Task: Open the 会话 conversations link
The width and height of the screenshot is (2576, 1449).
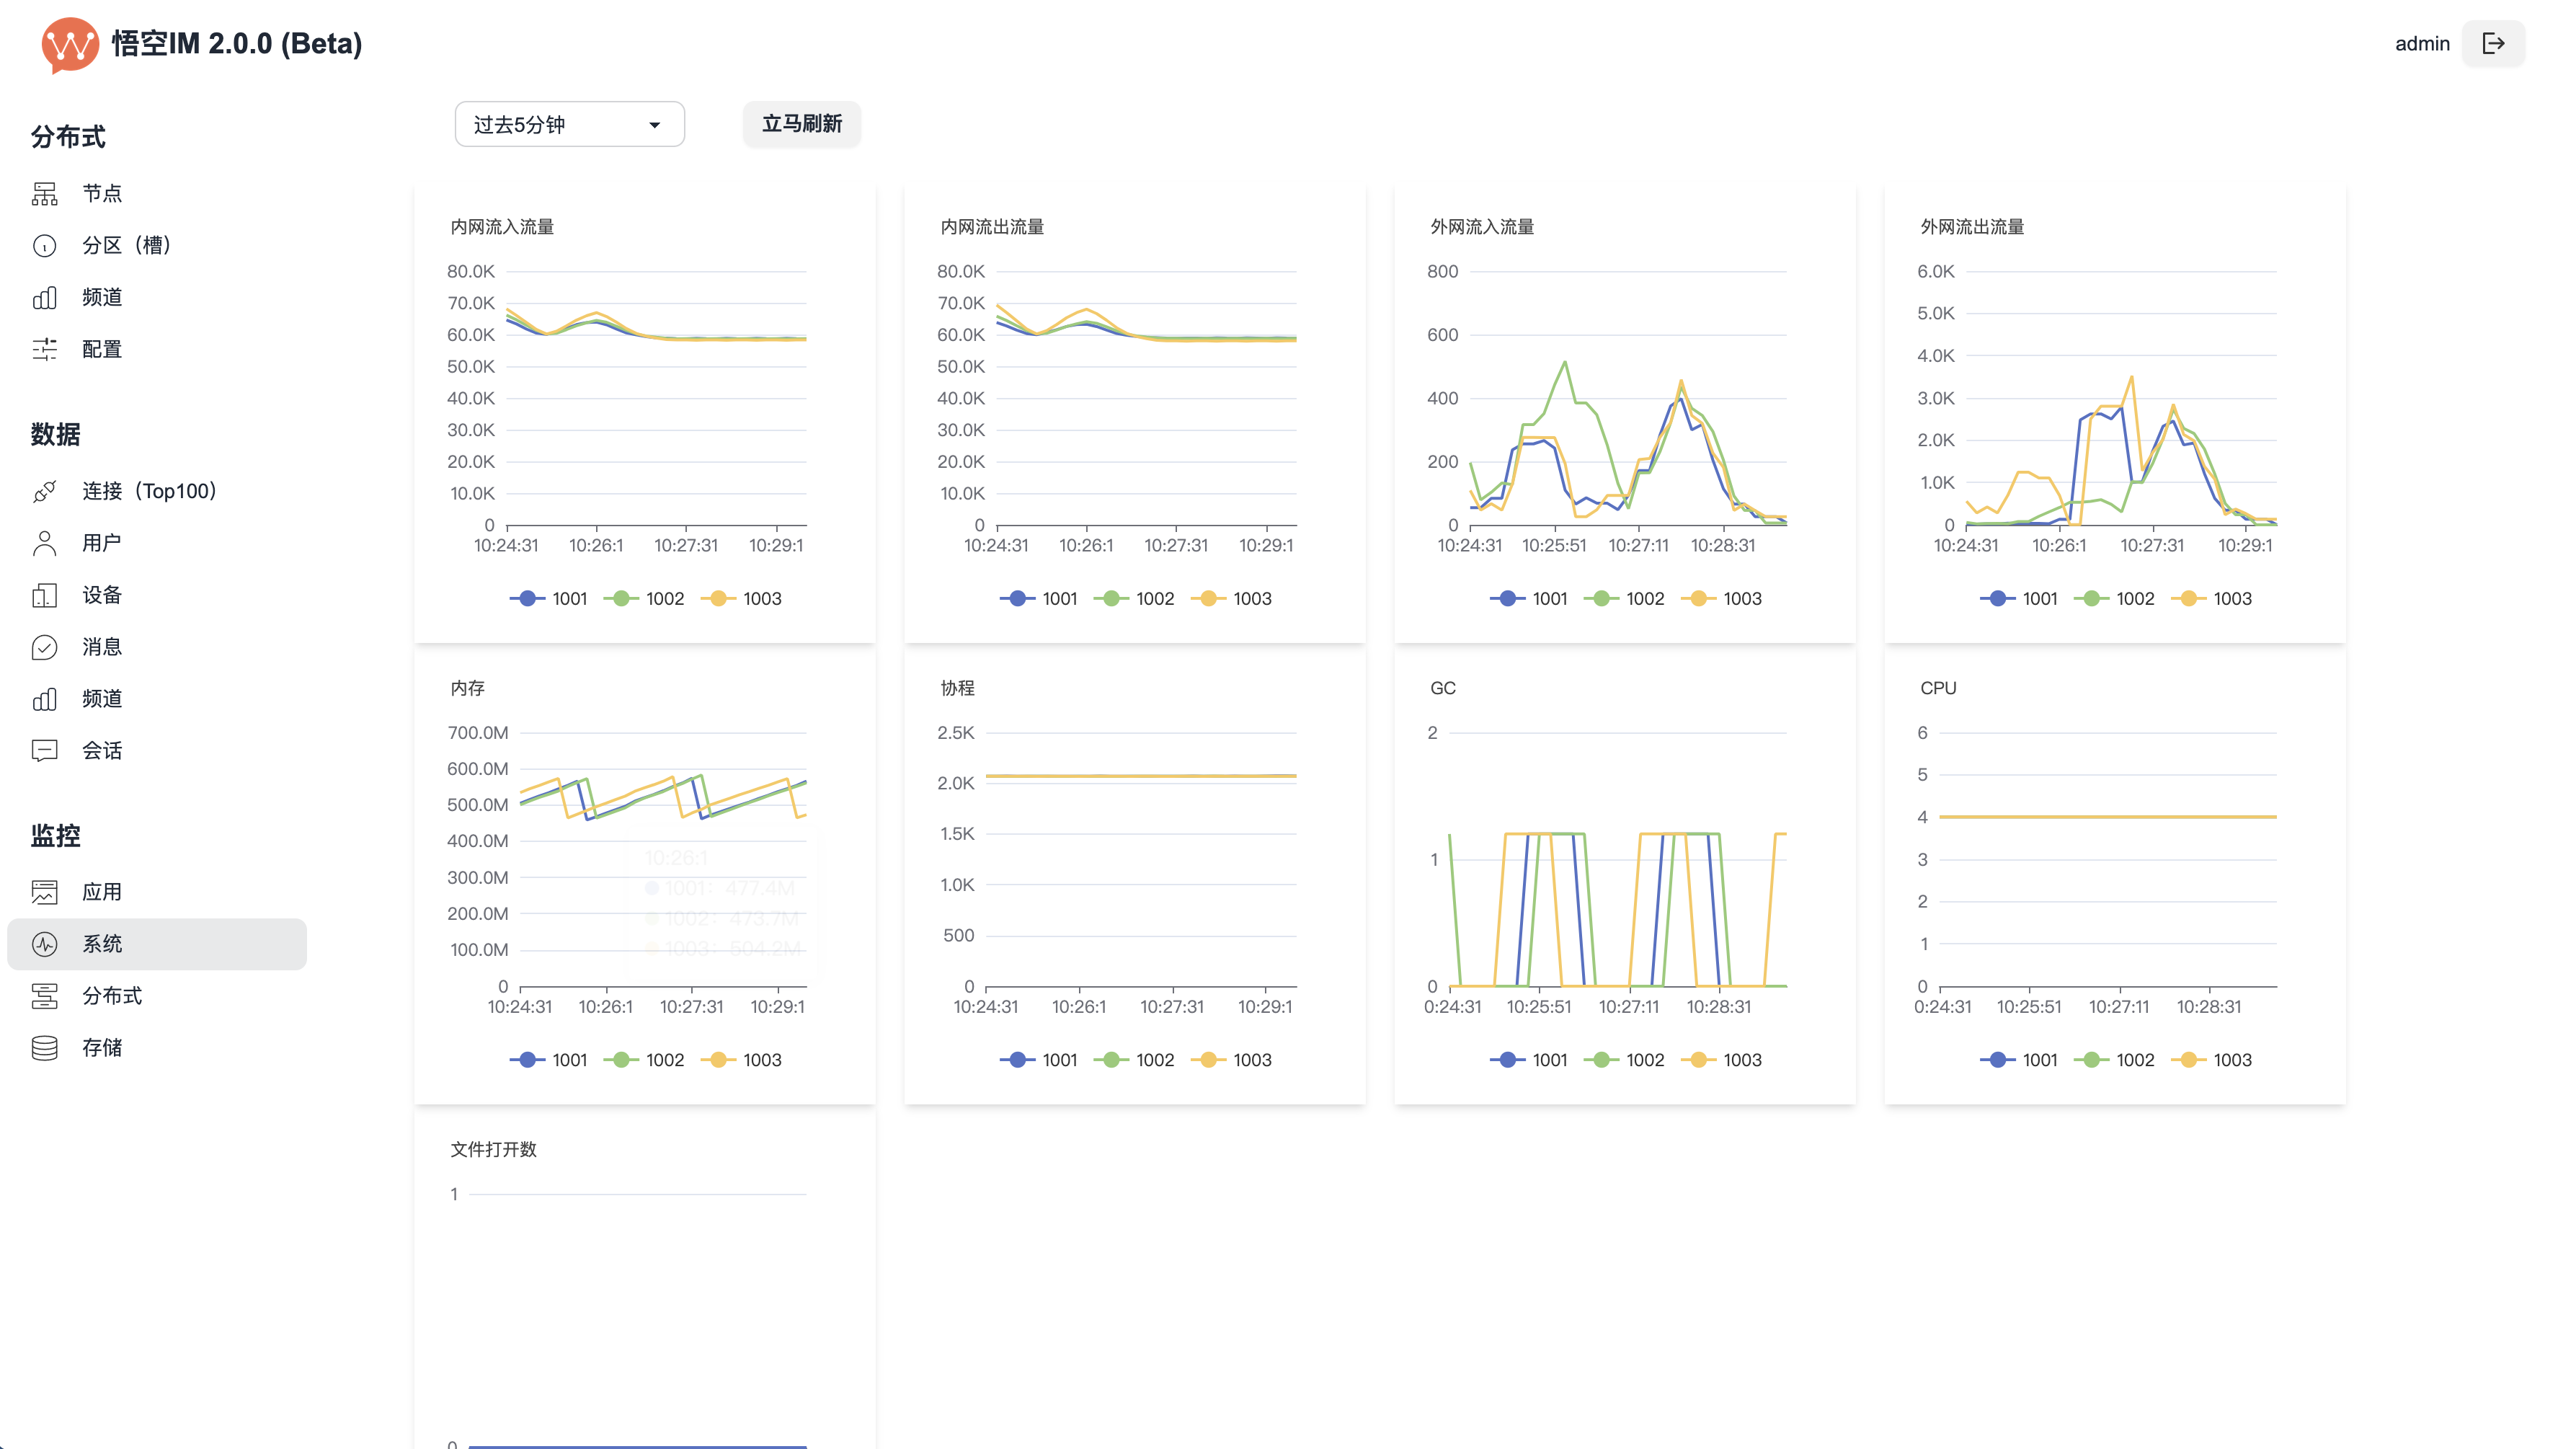Action: pos(101,750)
